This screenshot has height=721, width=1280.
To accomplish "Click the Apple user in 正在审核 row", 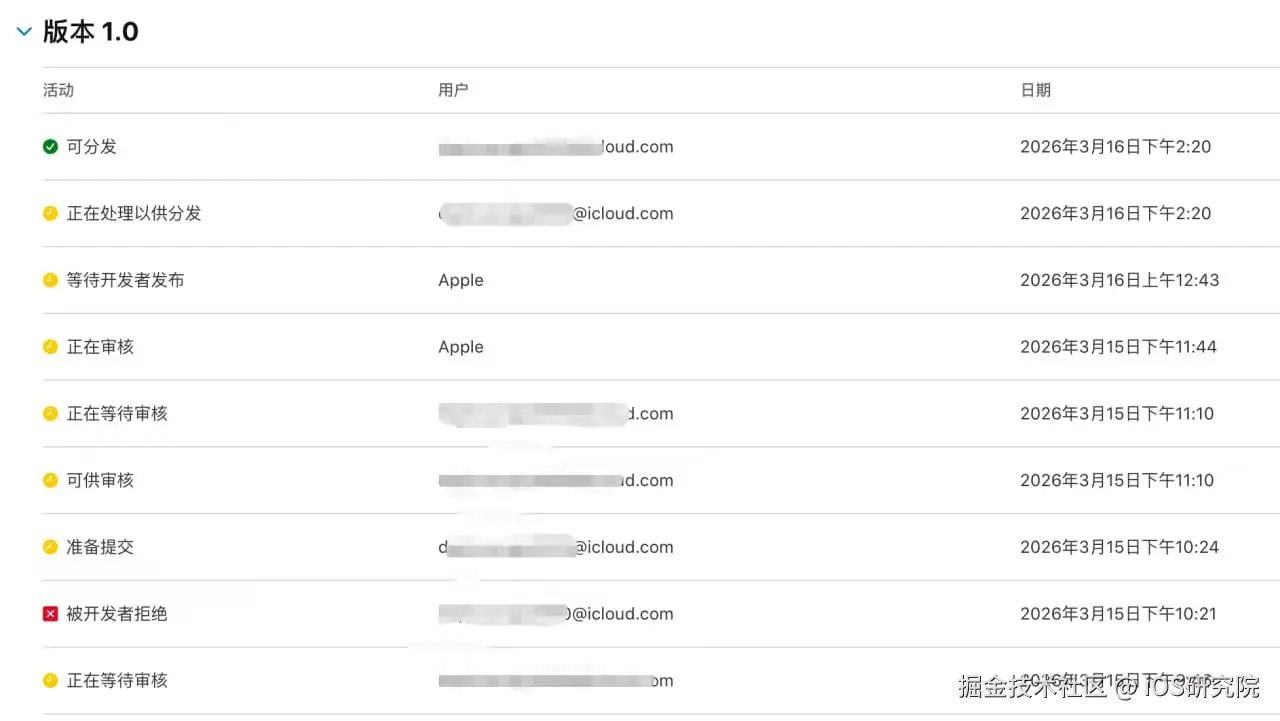I will coord(461,347).
